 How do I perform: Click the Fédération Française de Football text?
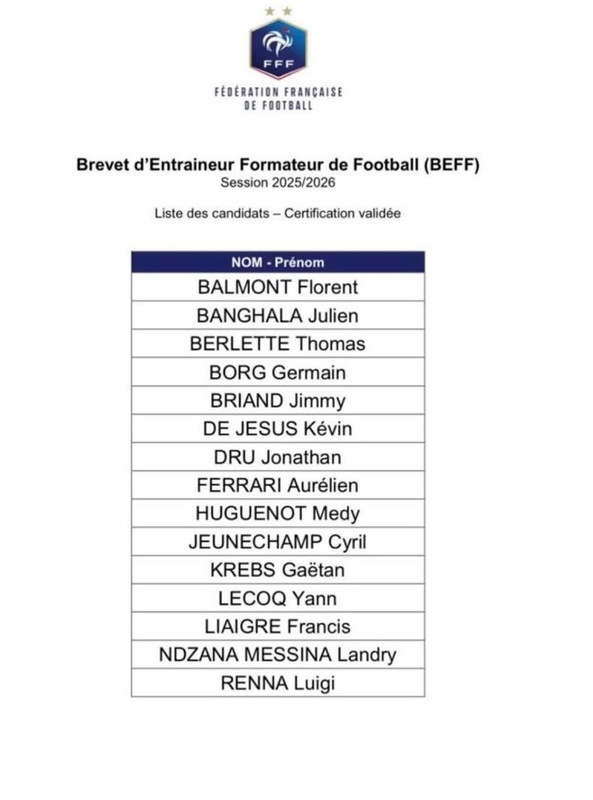[x=278, y=99]
